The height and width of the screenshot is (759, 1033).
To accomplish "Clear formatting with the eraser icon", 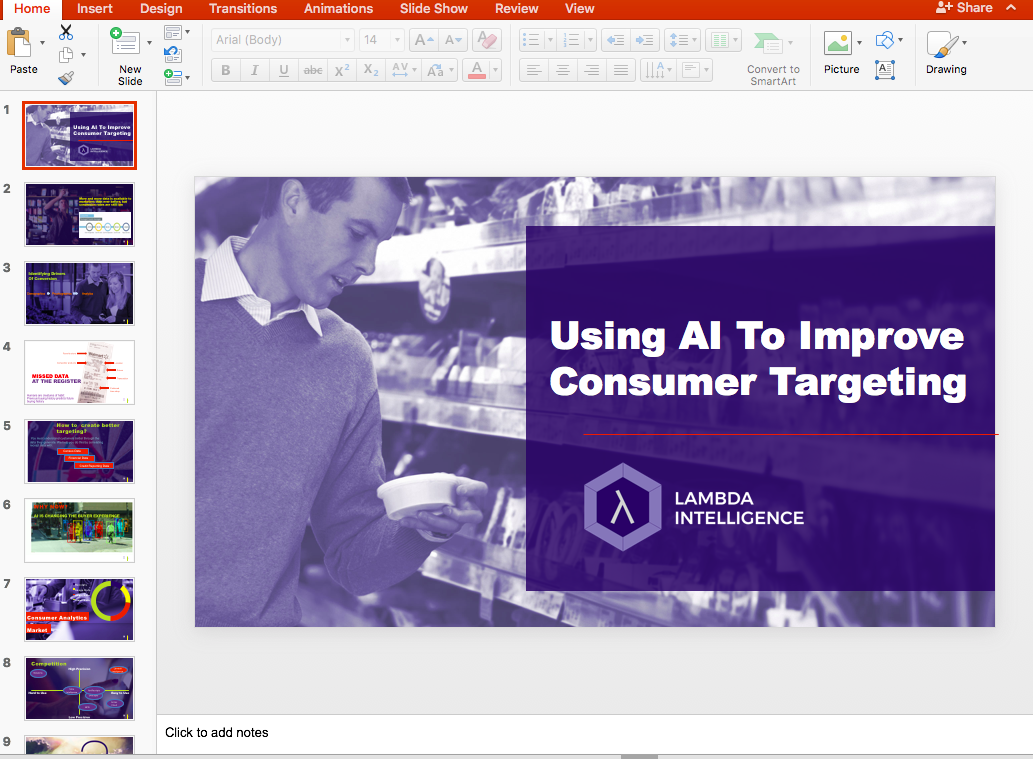I will tap(487, 40).
